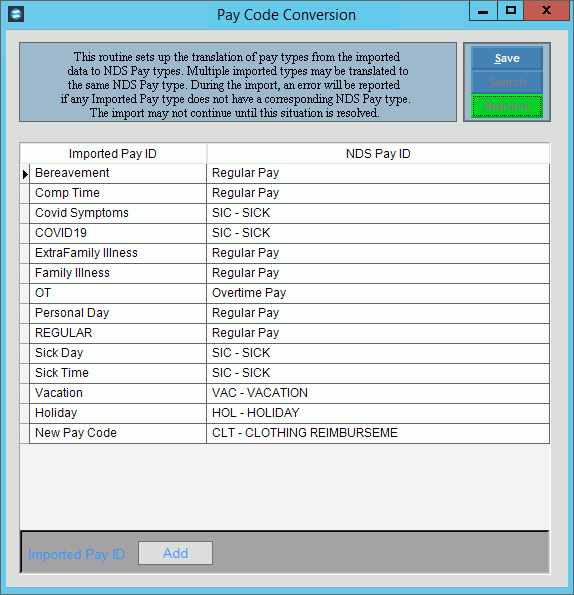
Task: Minimize the Pay Code Conversion window
Action: point(483,11)
